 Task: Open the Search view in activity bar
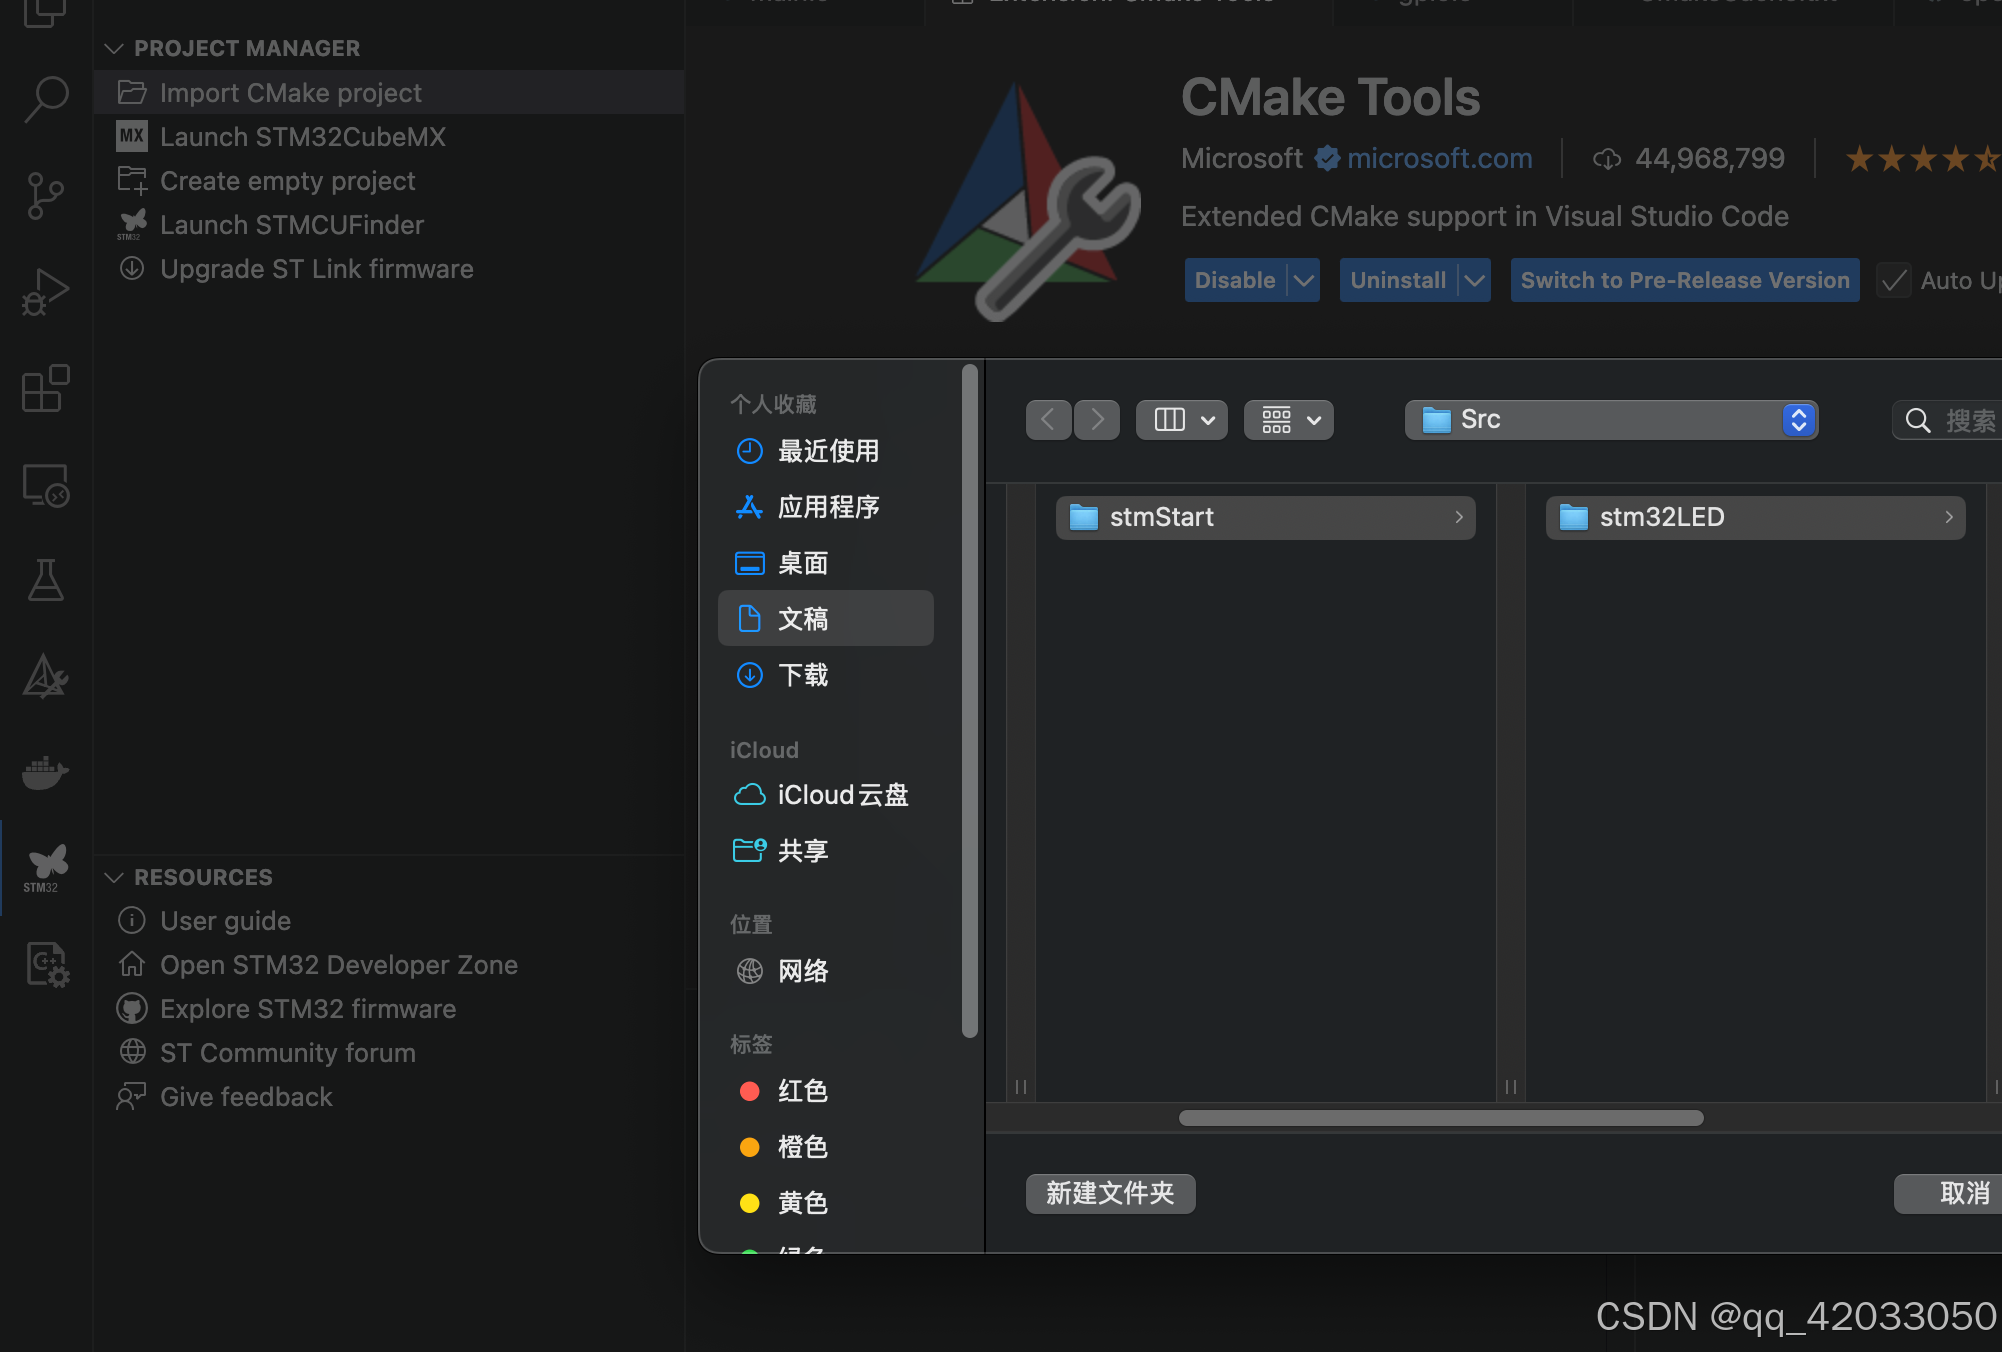46,99
